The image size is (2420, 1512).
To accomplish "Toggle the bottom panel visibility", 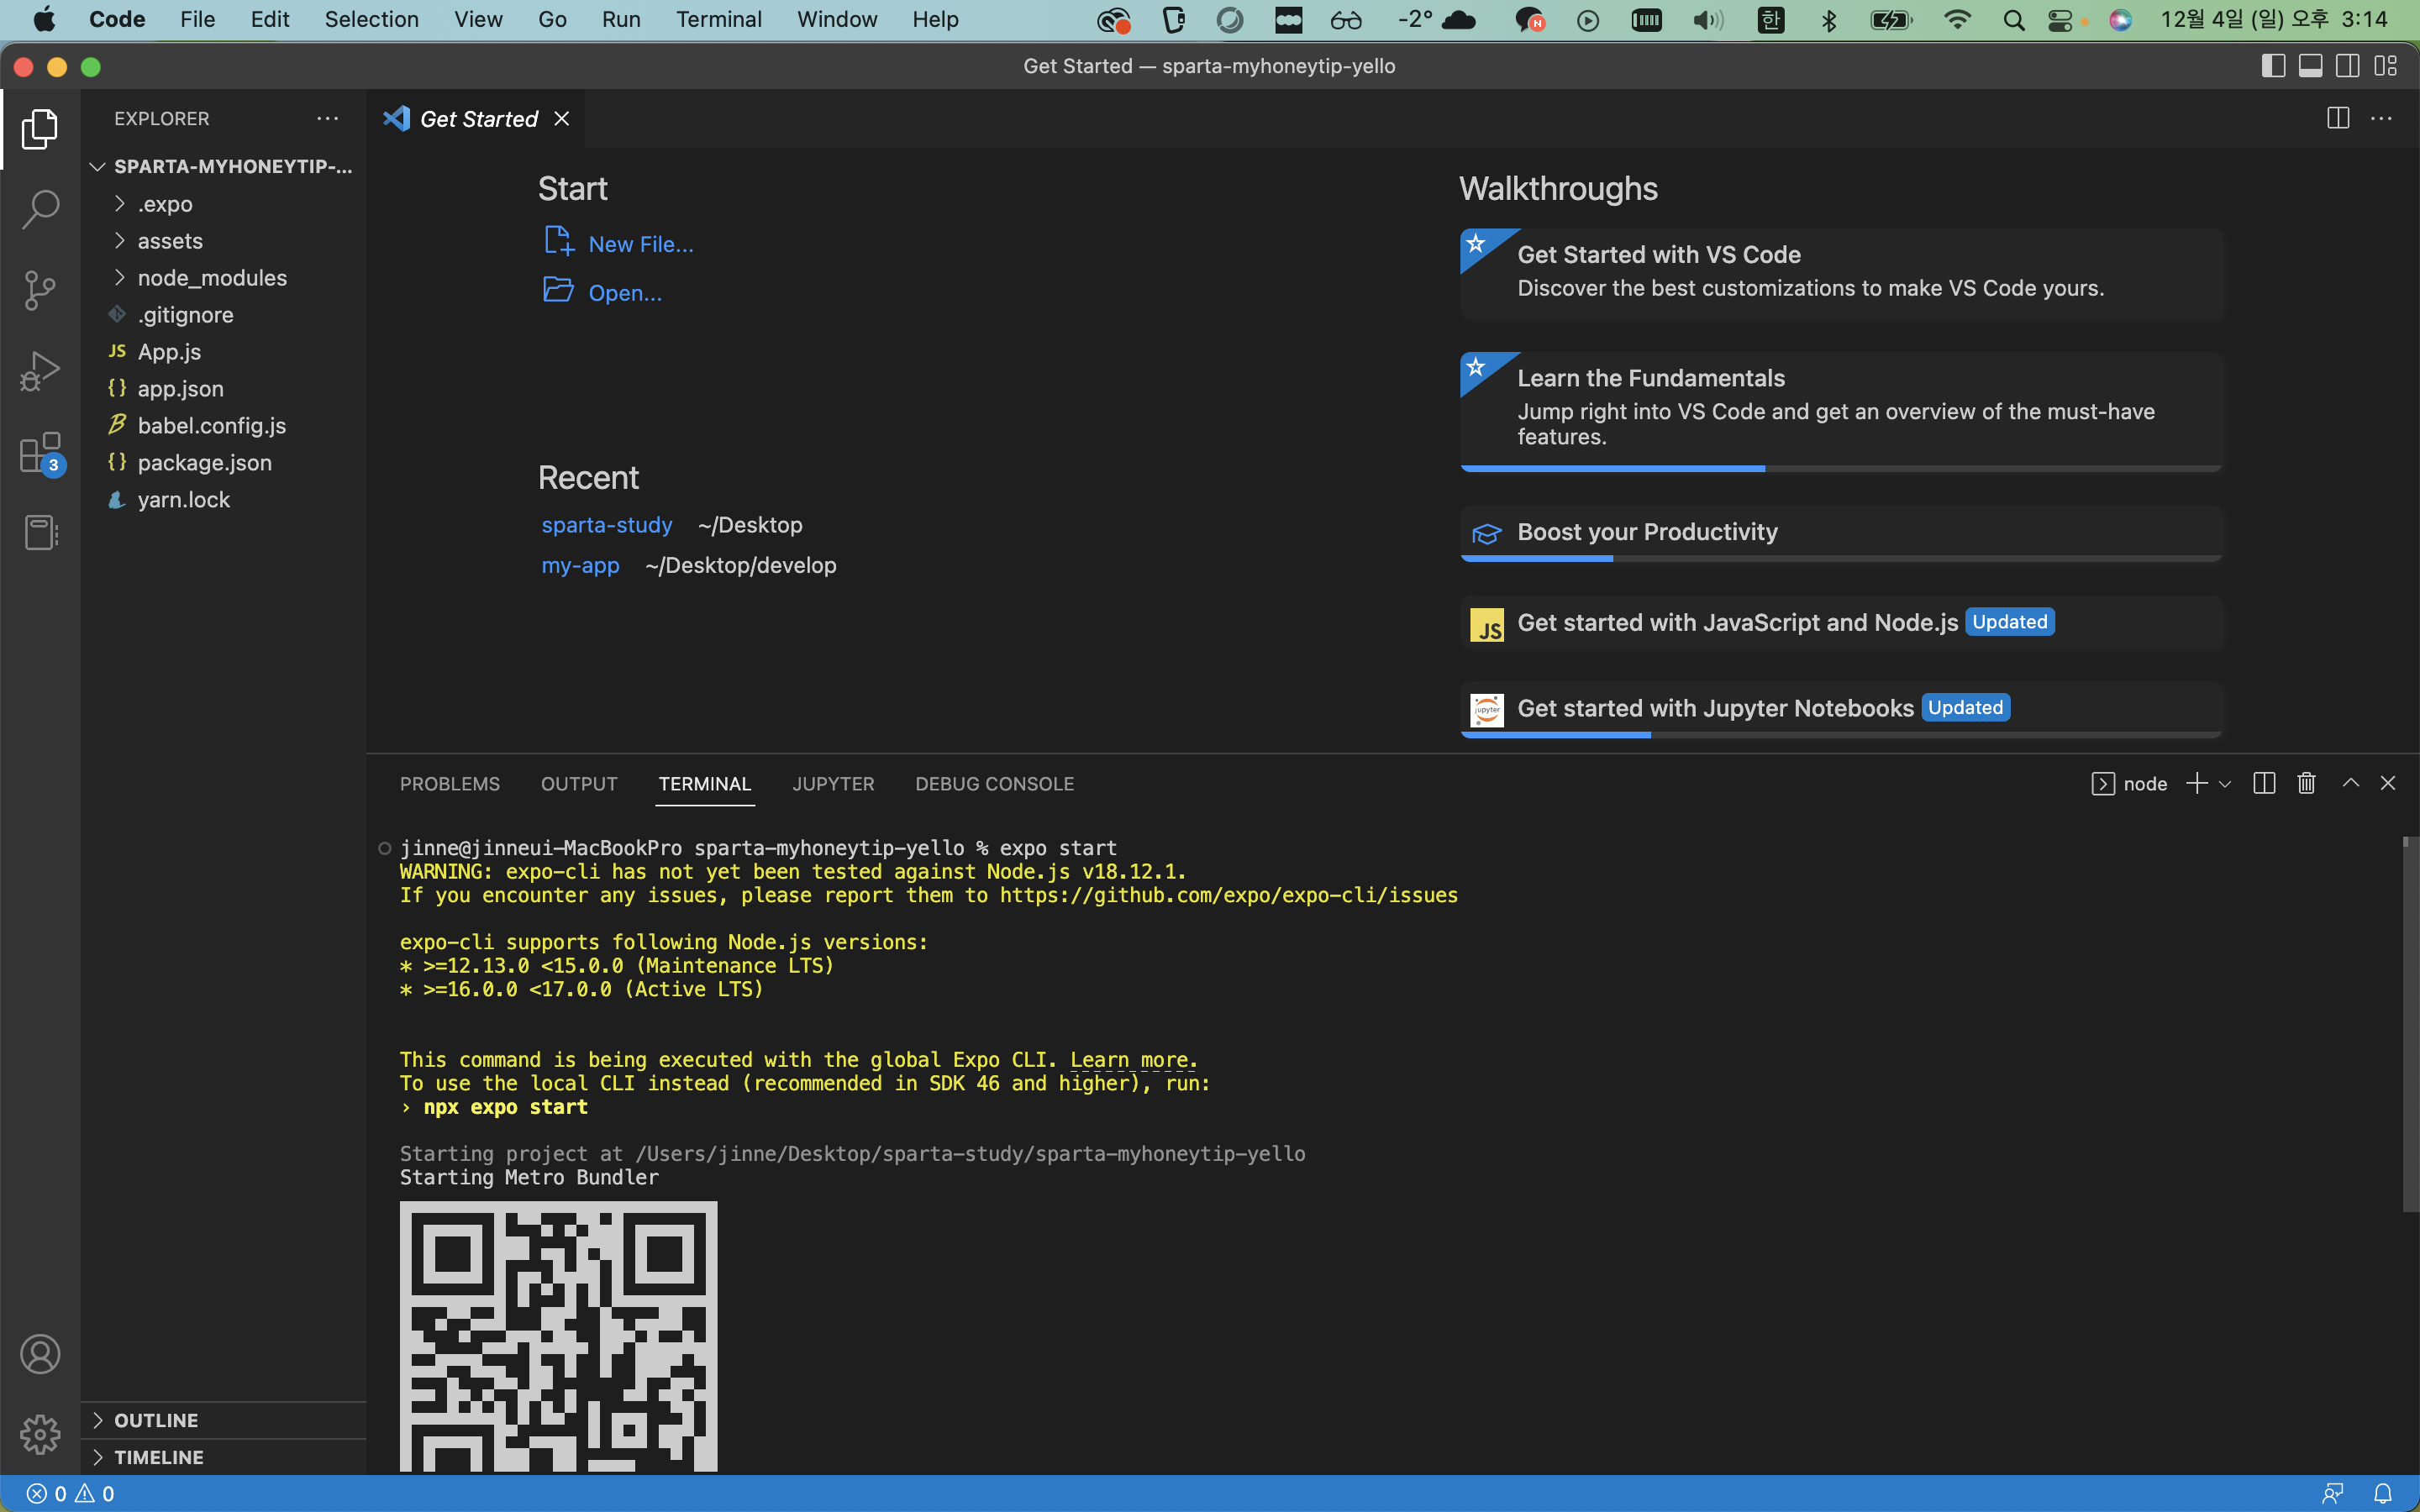I will click(2311, 66).
